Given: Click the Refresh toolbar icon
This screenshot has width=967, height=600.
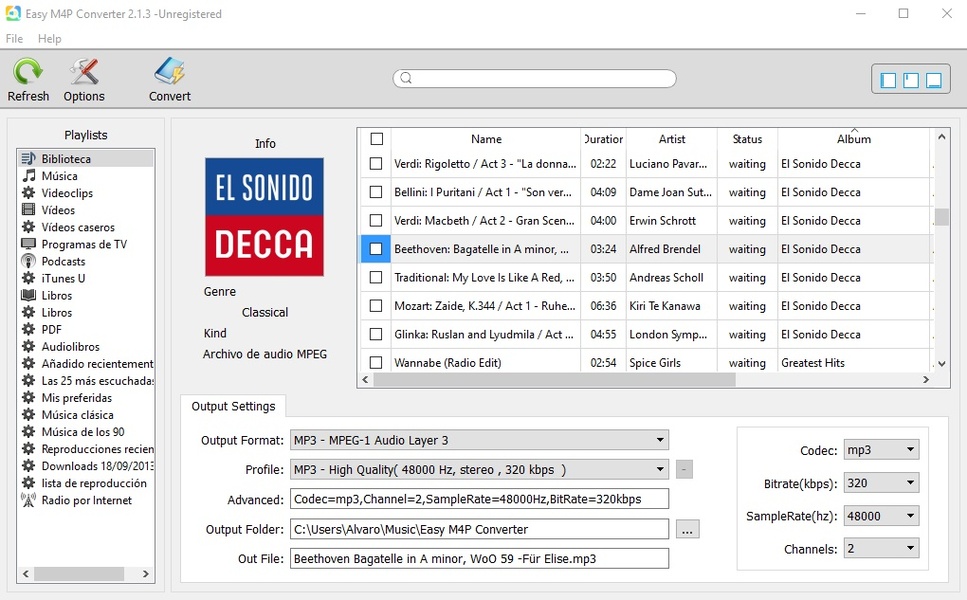Looking at the screenshot, I should 28,74.
